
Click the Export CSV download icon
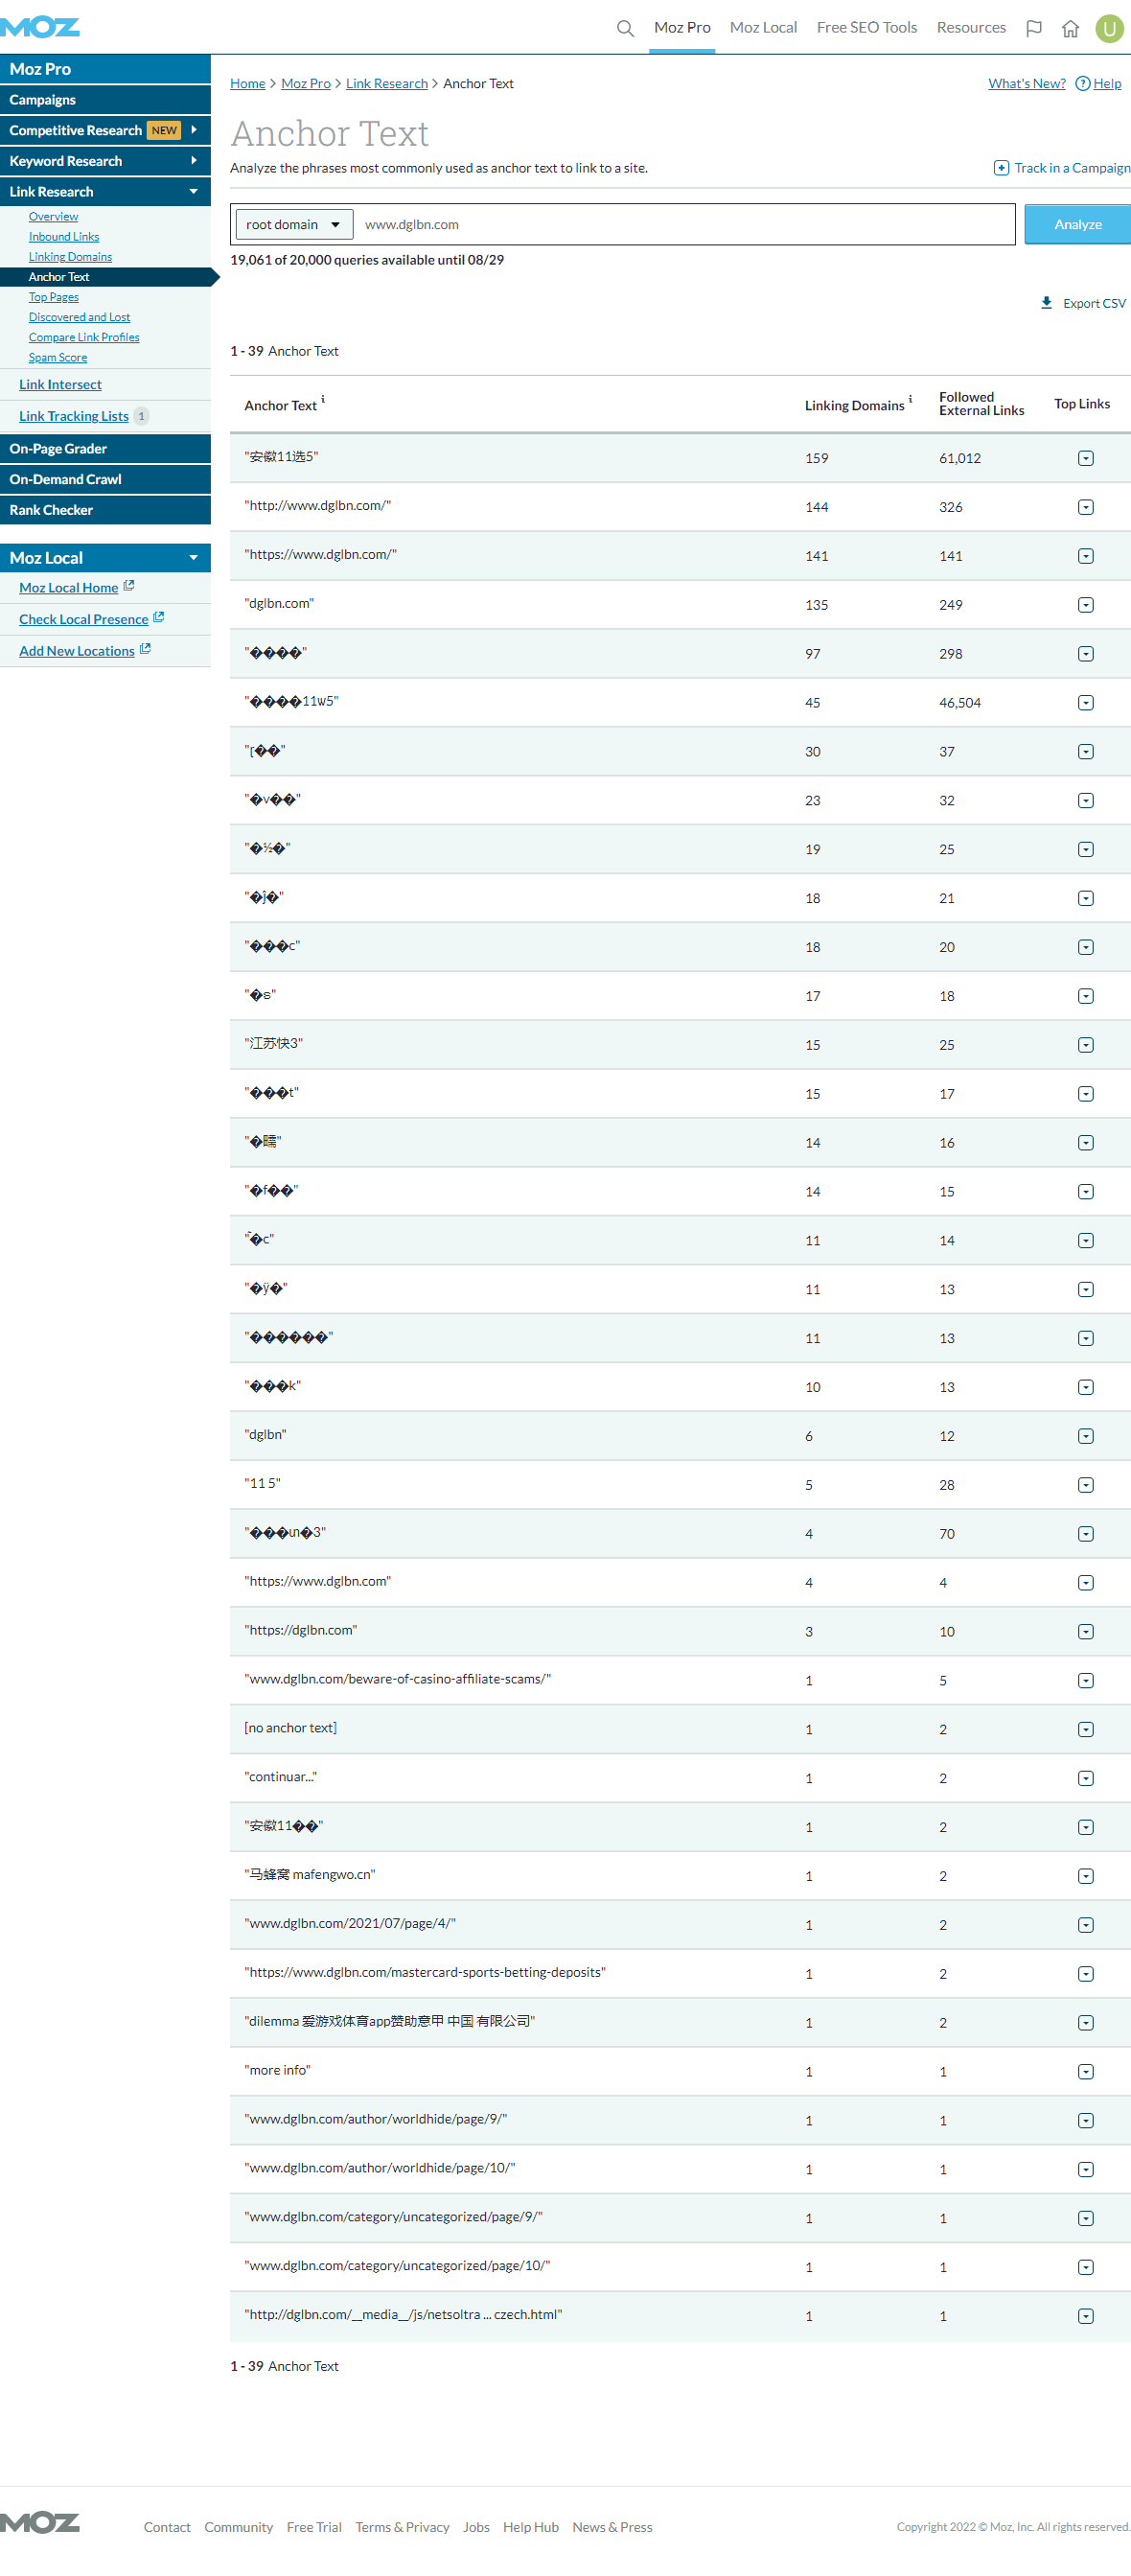pyautogui.click(x=1046, y=303)
